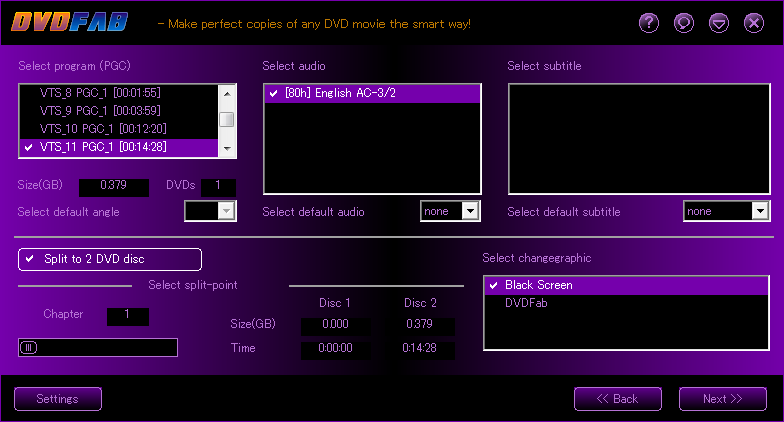Screen dimensions: 784x422
Task: Click the Disc 2 time value 0:14:28
Action: tap(420, 349)
